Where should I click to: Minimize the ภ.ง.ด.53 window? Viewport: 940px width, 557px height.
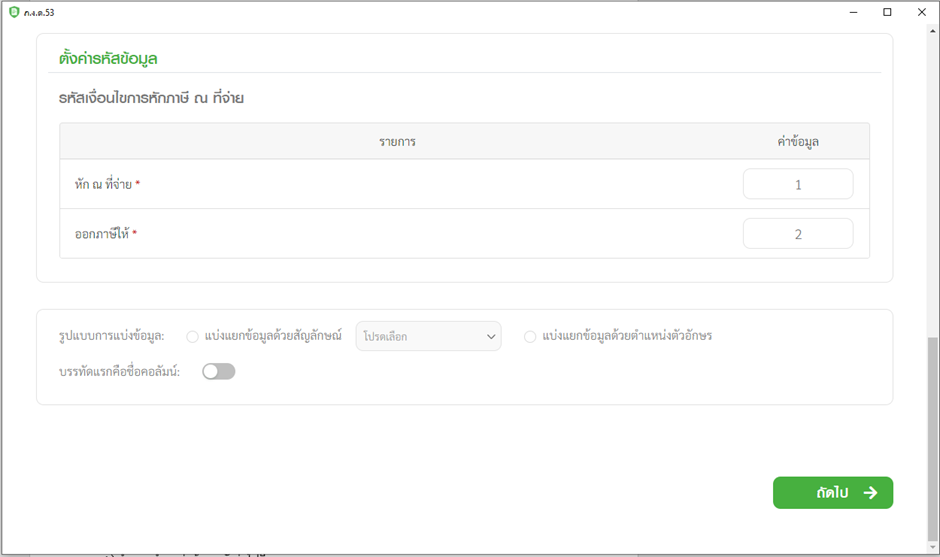point(853,12)
